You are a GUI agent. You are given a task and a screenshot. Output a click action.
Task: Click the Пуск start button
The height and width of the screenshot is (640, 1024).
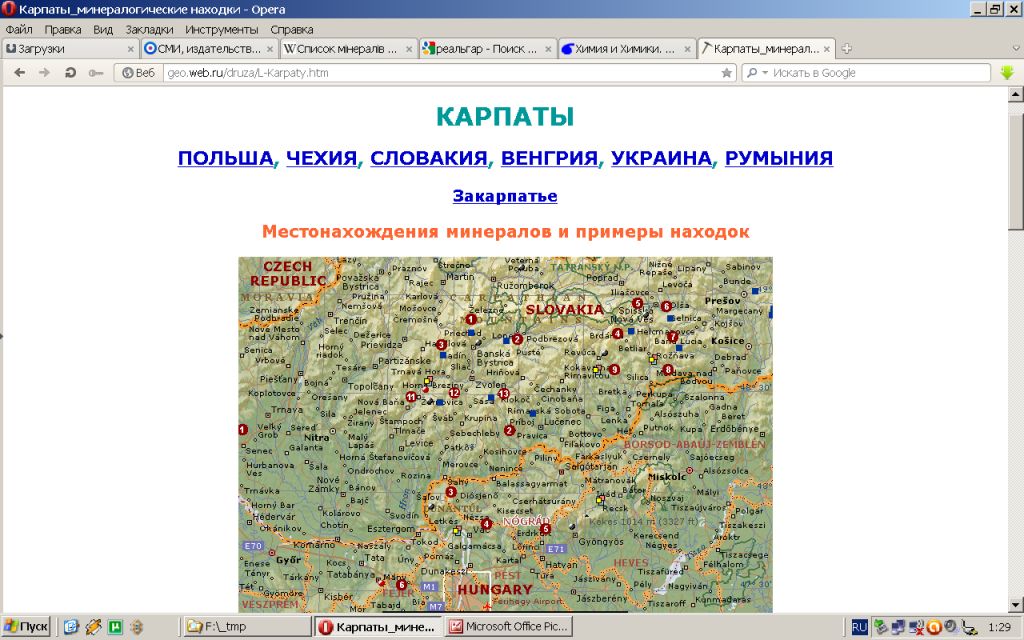click(x=27, y=627)
